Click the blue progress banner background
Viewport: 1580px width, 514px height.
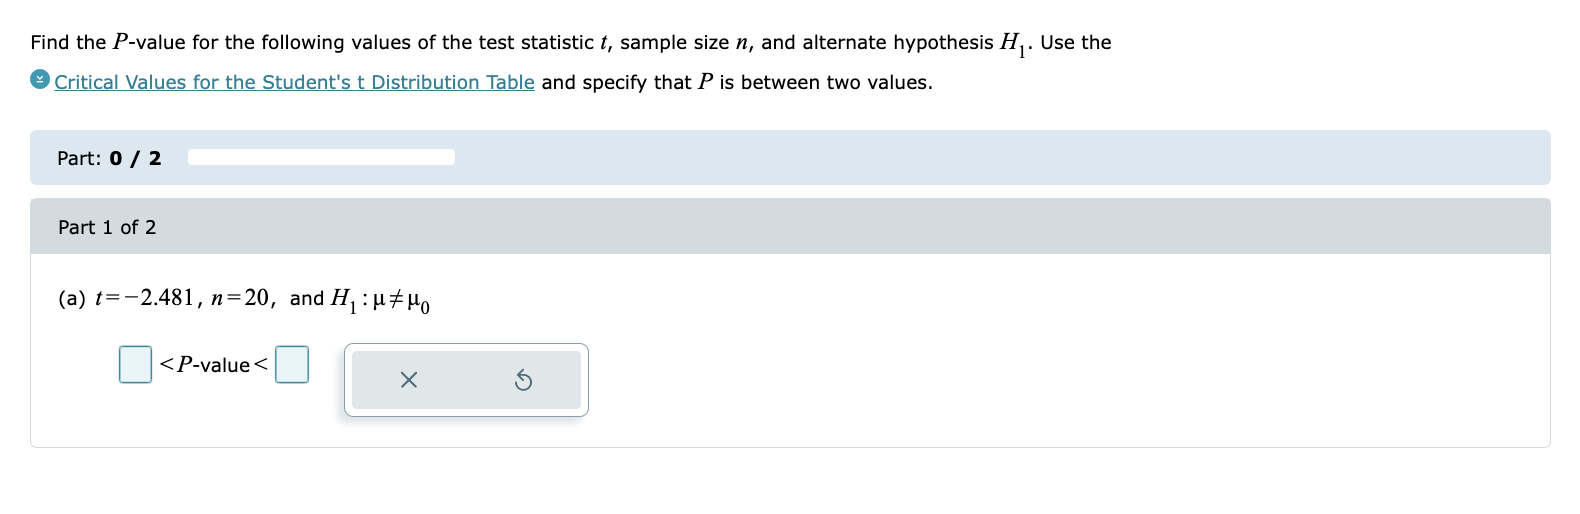click(1000, 157)
